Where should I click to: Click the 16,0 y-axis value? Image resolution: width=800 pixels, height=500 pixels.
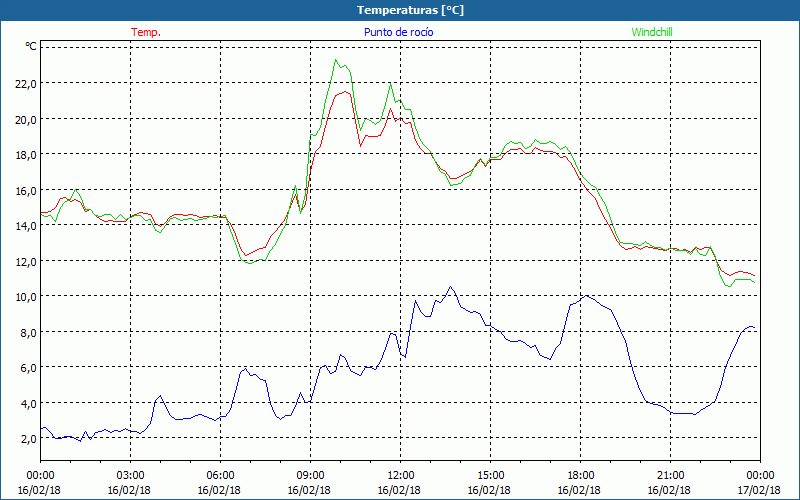[x=26, y=190]
